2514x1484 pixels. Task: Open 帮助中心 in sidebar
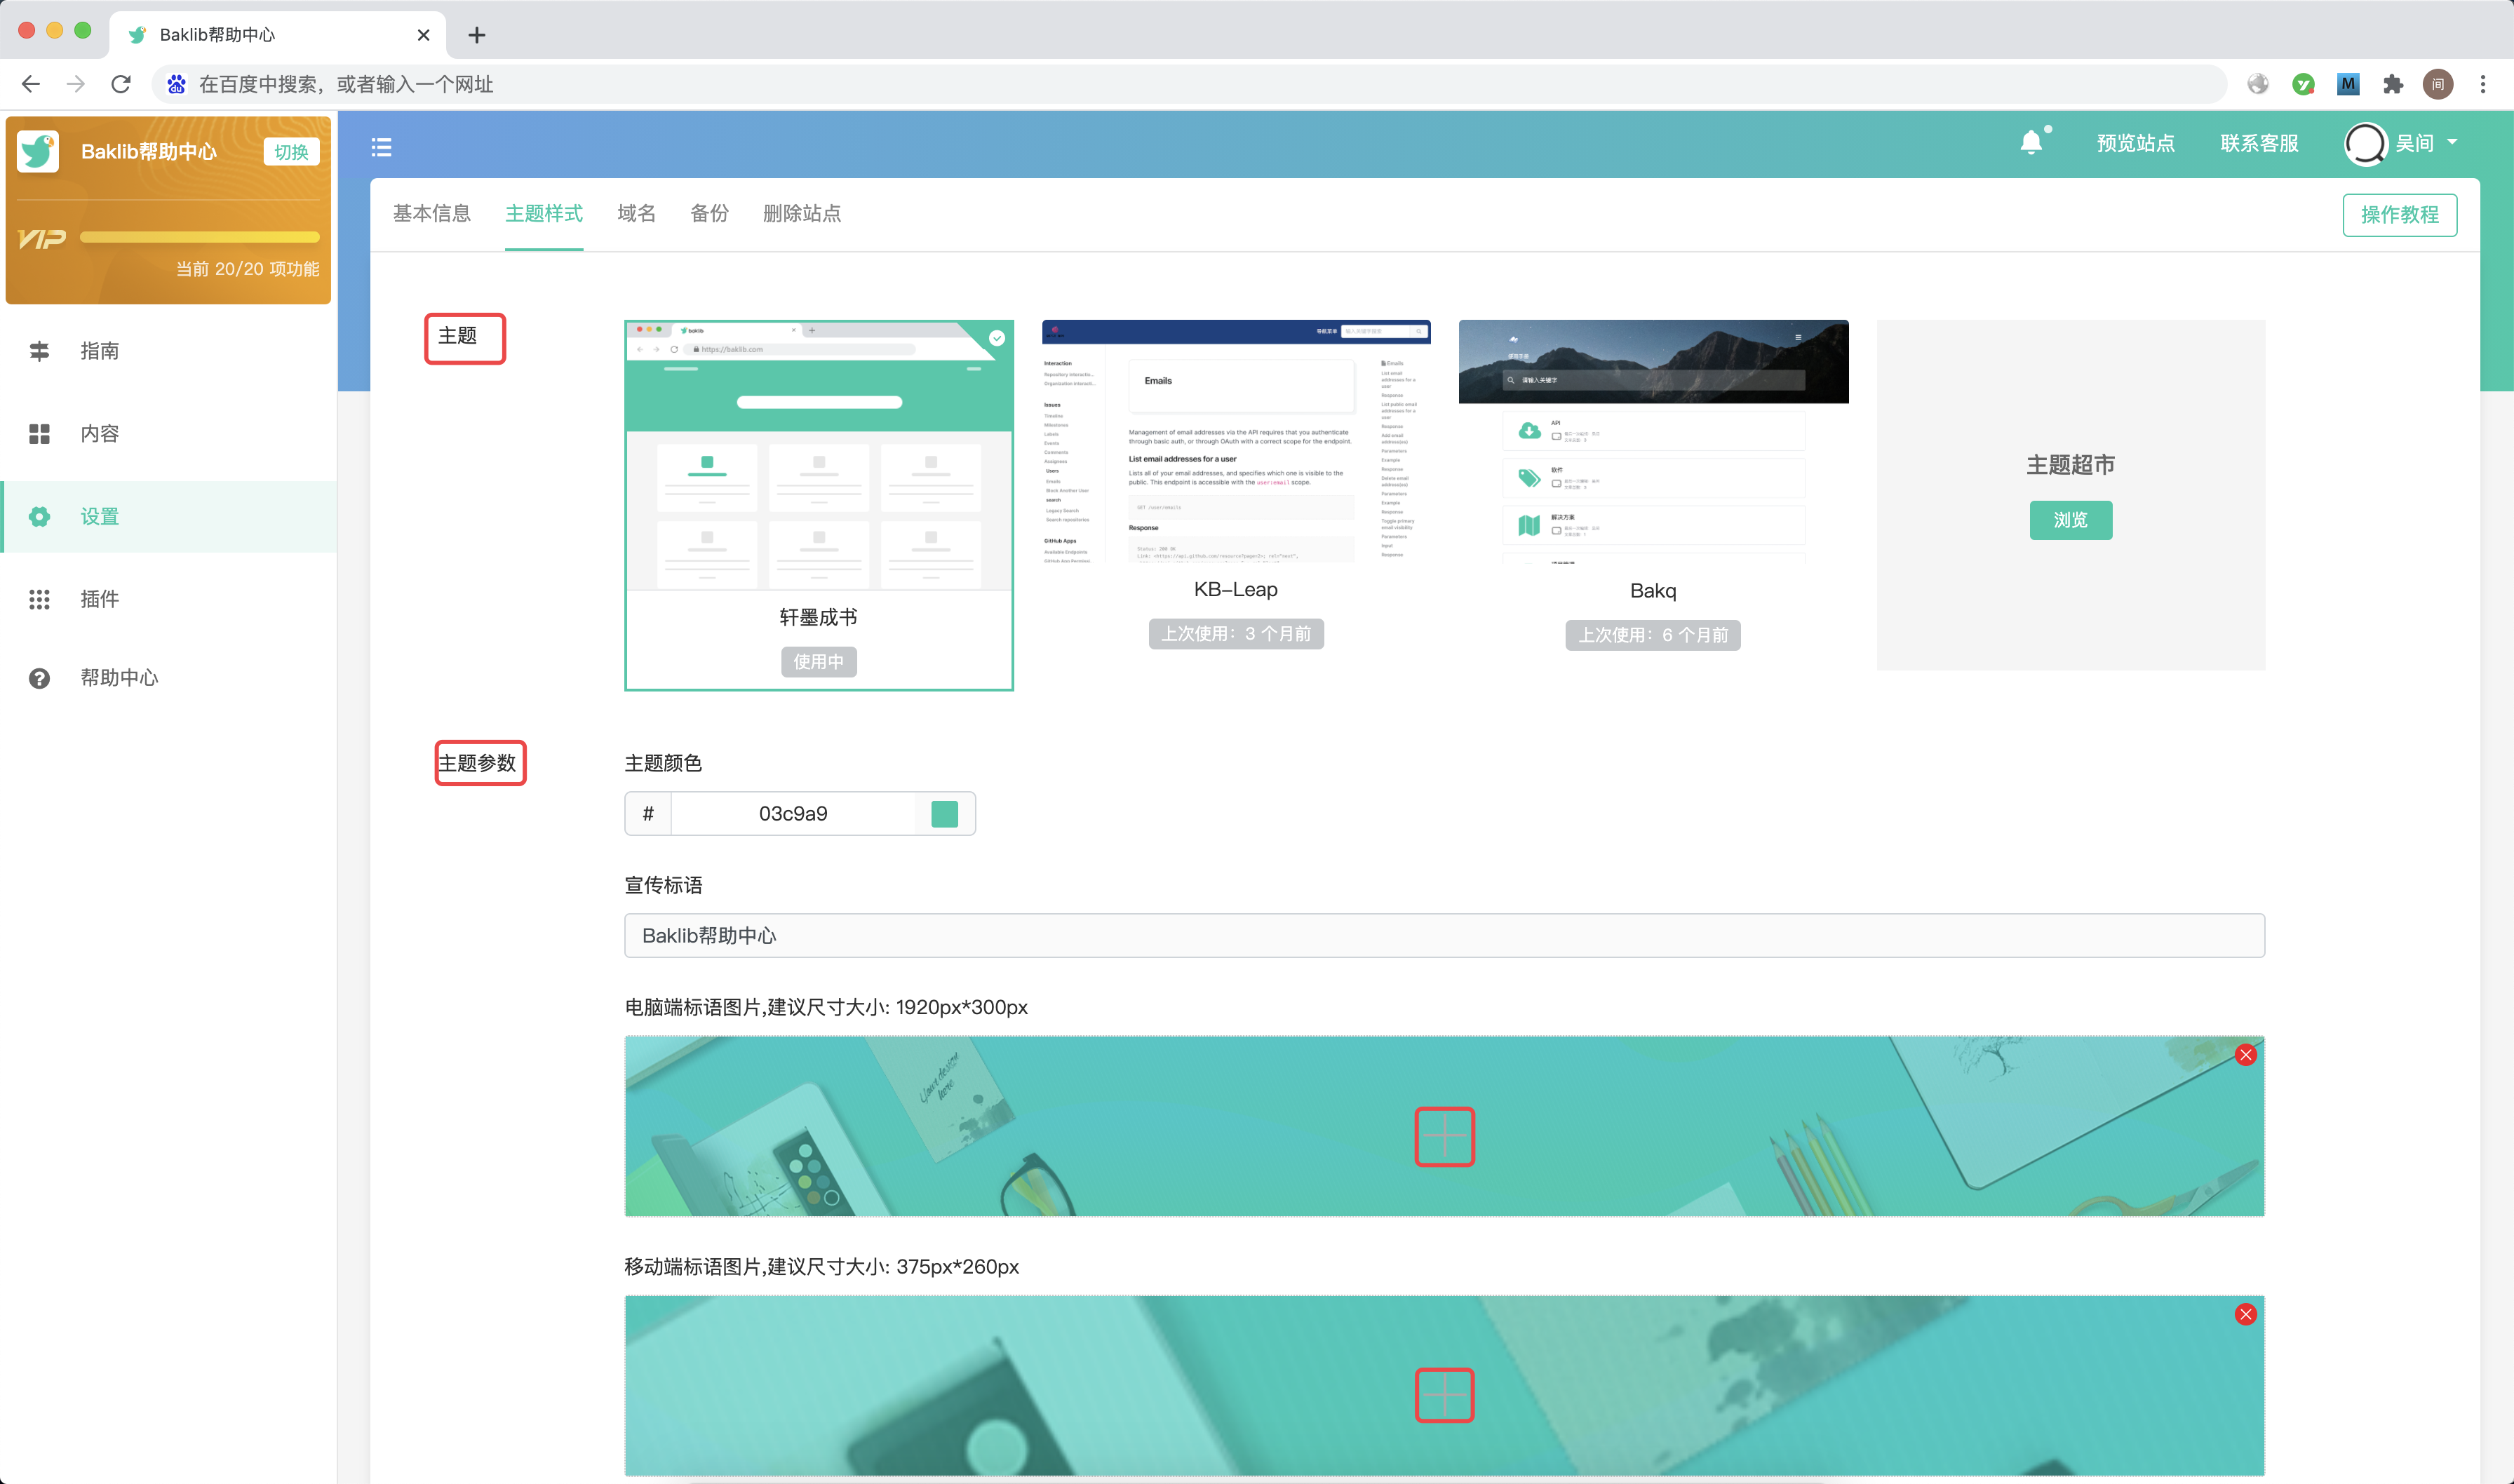119,678
